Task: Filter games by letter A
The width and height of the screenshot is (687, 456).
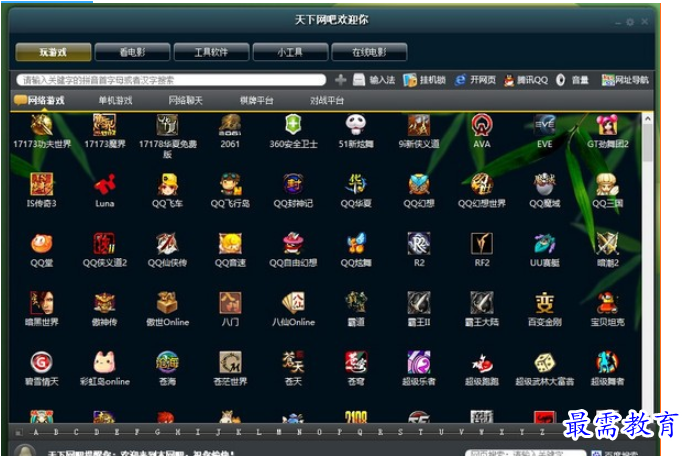Action: click(x=36, y=432)
